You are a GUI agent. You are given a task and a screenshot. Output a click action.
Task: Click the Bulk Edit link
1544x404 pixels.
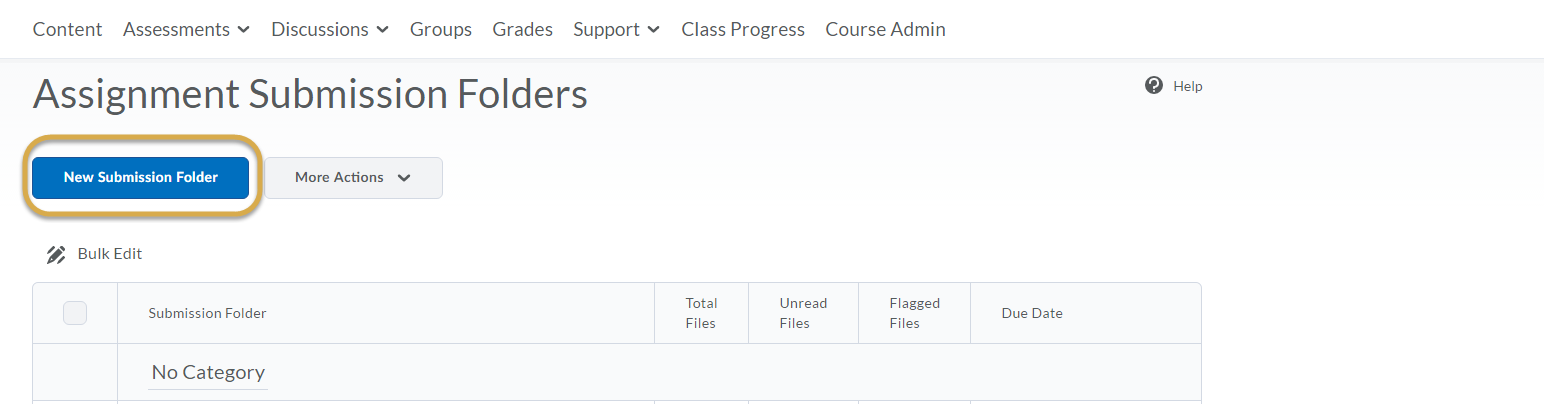[x=110, y=254]
